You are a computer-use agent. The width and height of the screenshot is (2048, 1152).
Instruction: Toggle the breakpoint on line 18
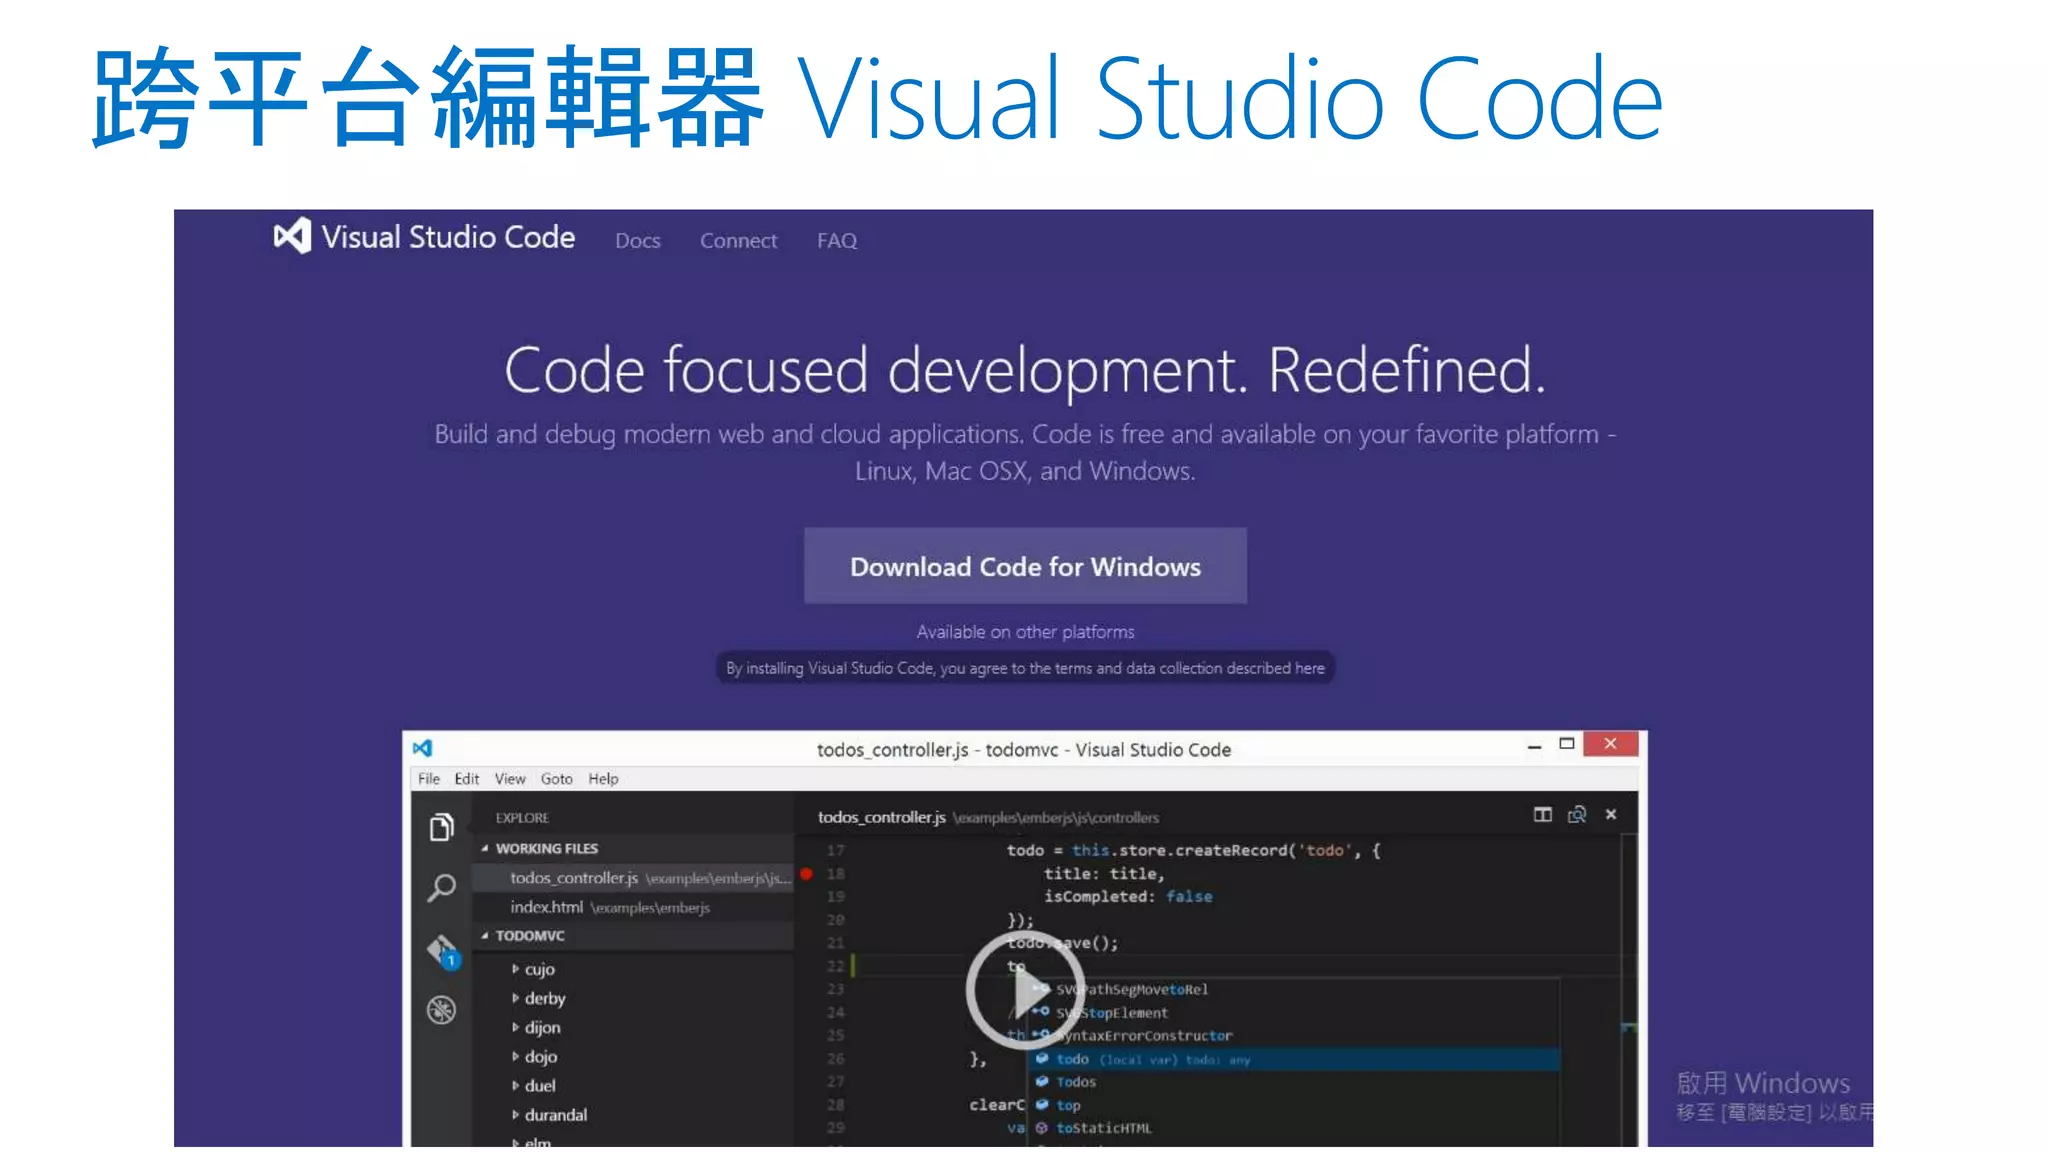[806, 874]
